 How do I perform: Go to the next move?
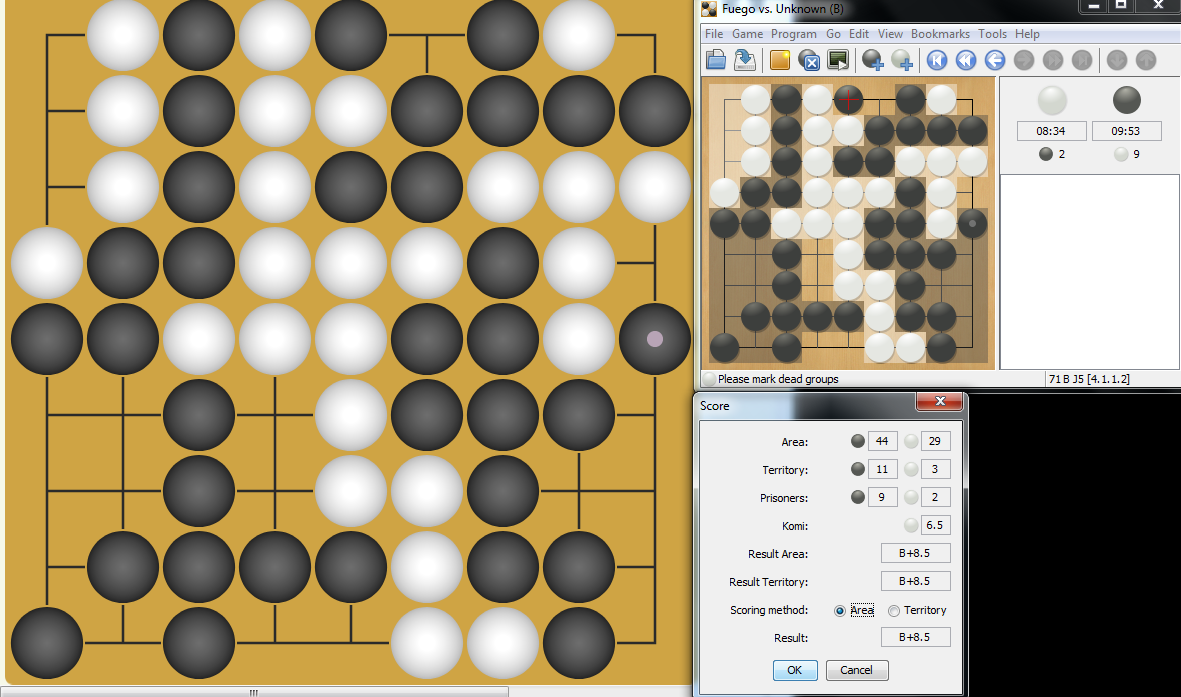[1024, 60]
